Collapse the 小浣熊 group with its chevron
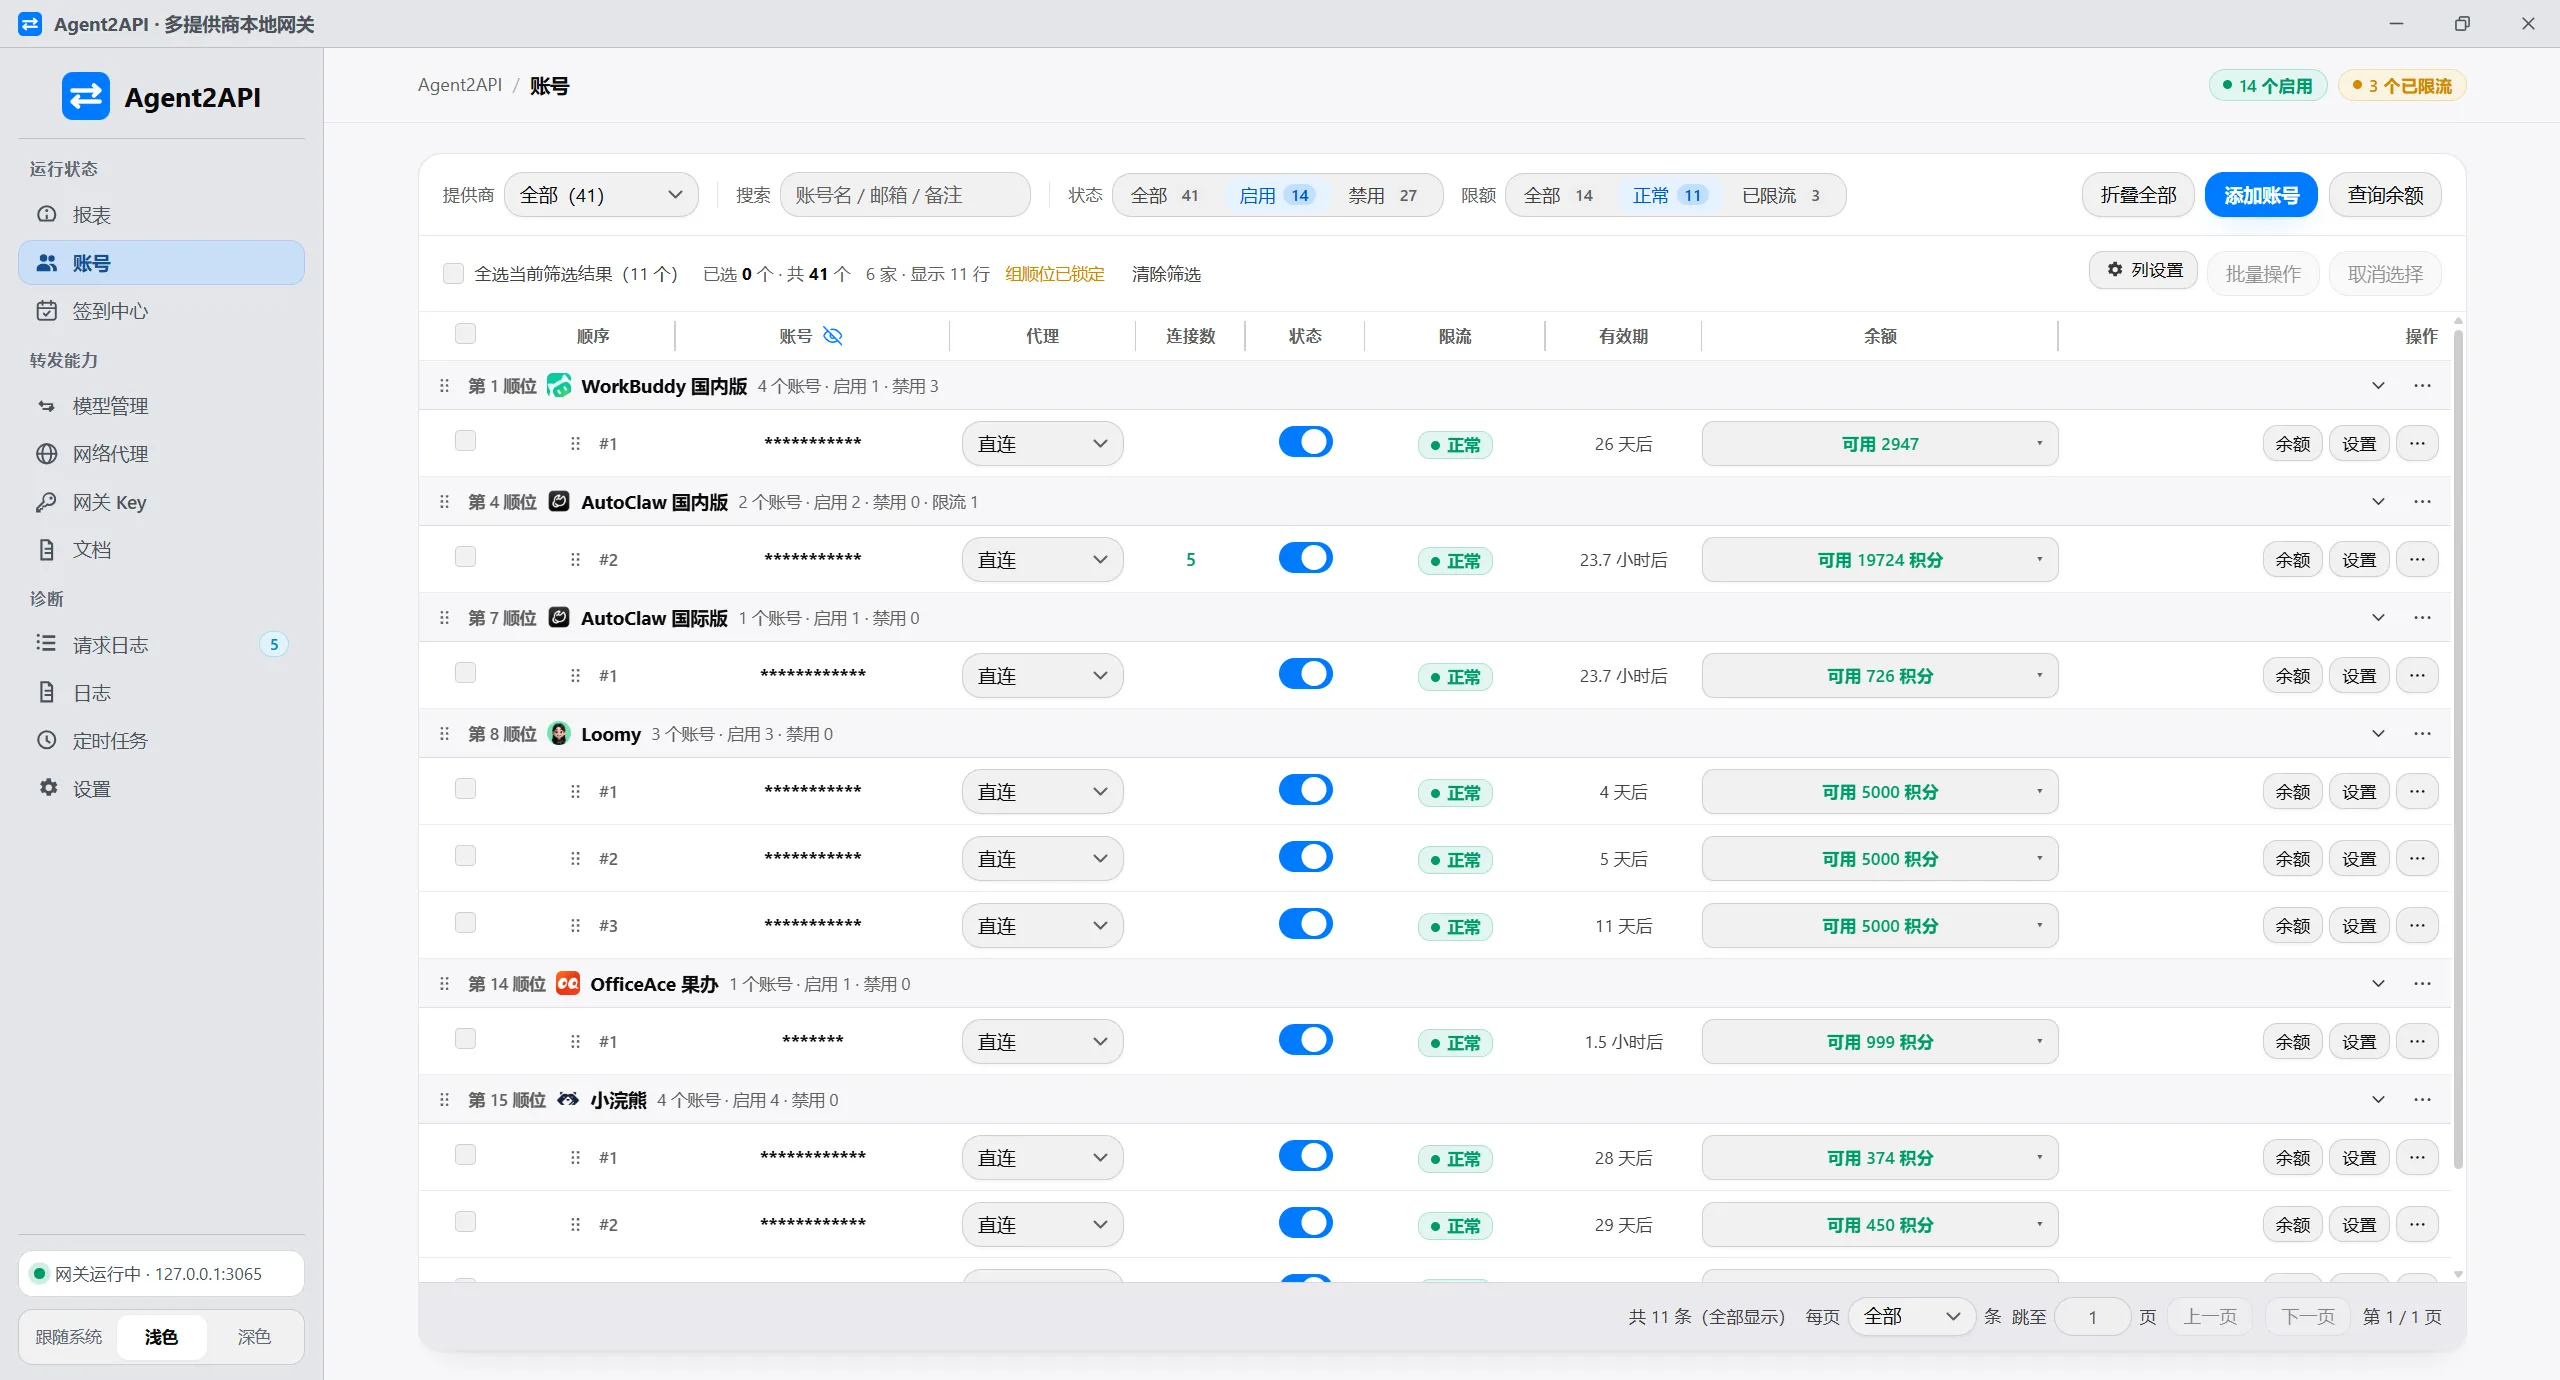The height and width of the screenshot is (1380, 2560). (x=2378, y=1100)
